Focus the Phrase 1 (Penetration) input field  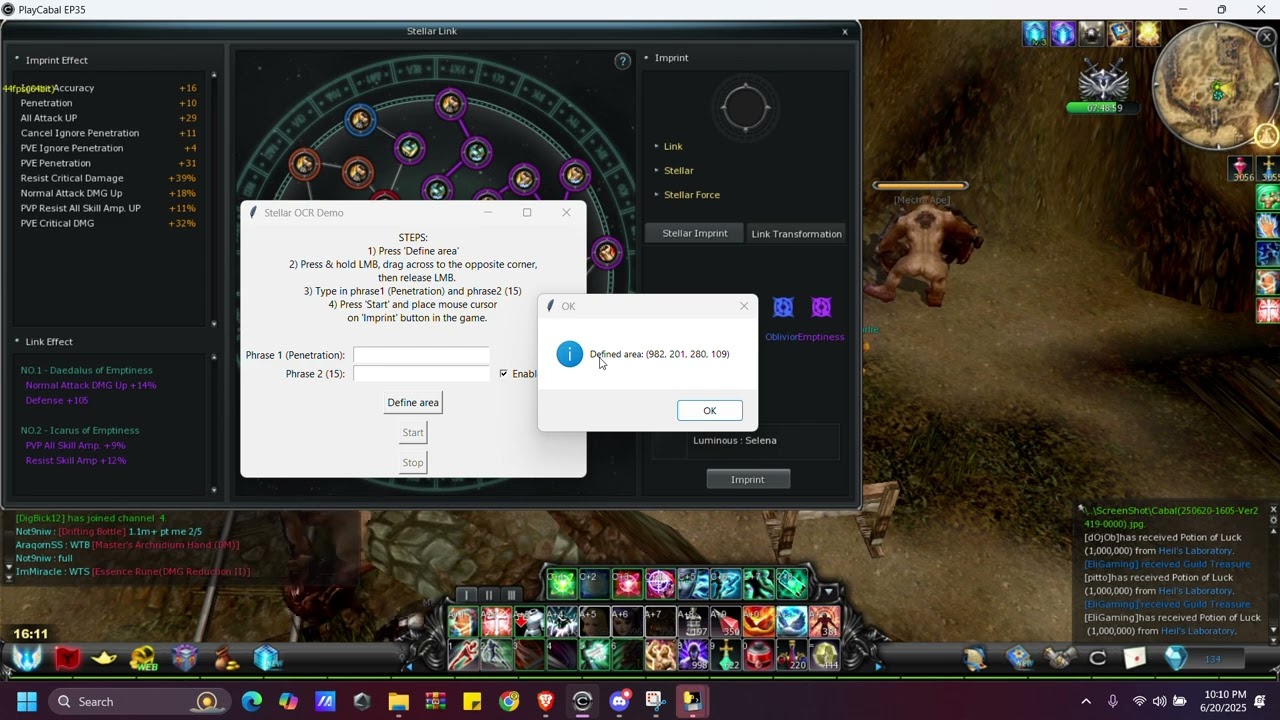421,355
